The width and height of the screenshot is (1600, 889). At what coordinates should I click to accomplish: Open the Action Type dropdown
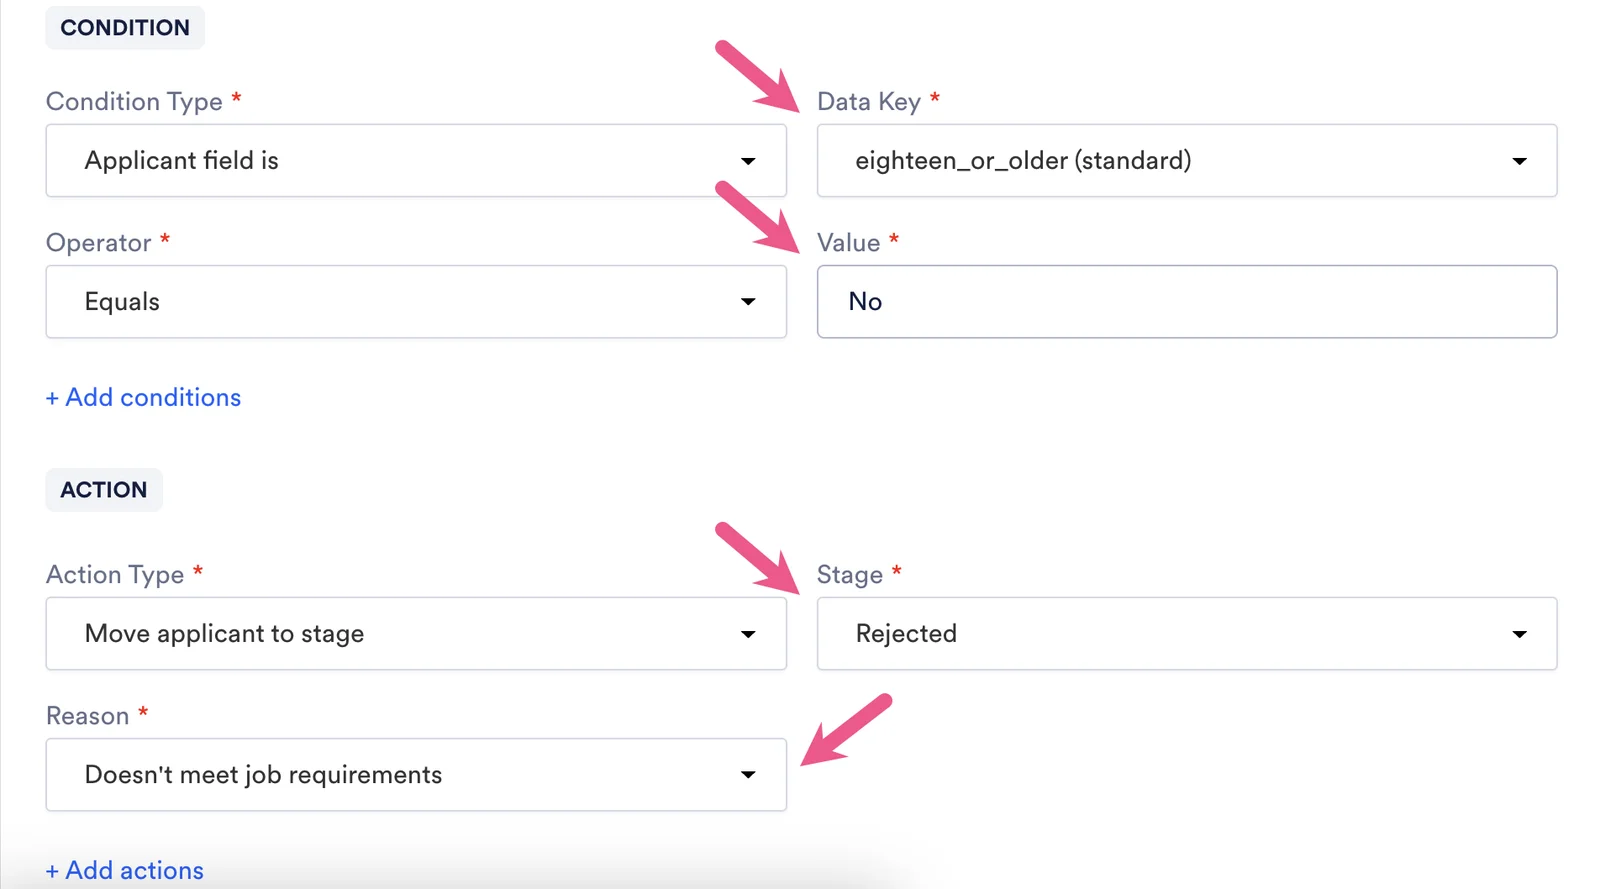tap(416, 634)
